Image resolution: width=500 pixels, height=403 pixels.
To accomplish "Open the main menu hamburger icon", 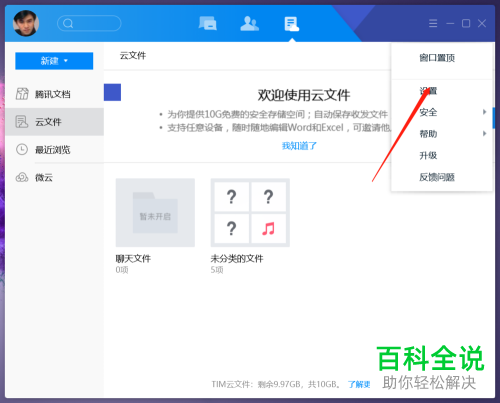I will 433,23.
